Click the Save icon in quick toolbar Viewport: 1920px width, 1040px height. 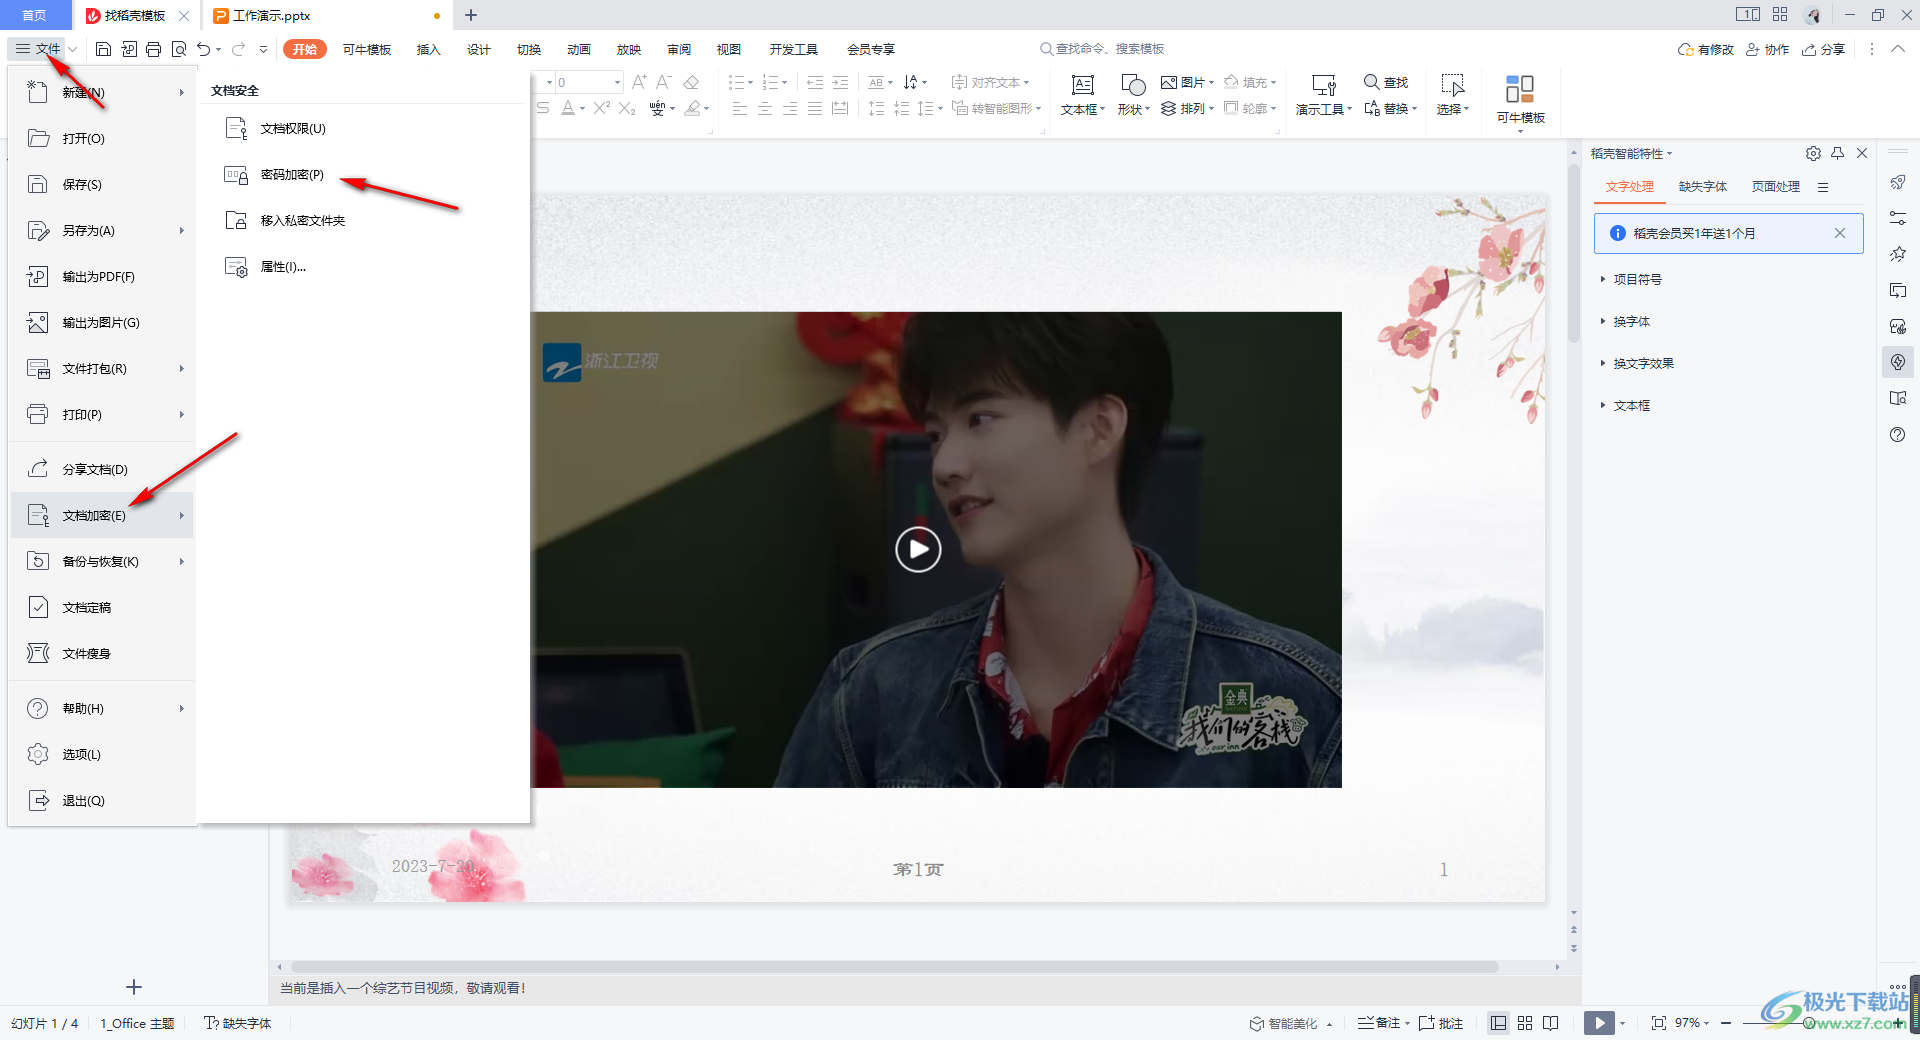coord(103,49)
